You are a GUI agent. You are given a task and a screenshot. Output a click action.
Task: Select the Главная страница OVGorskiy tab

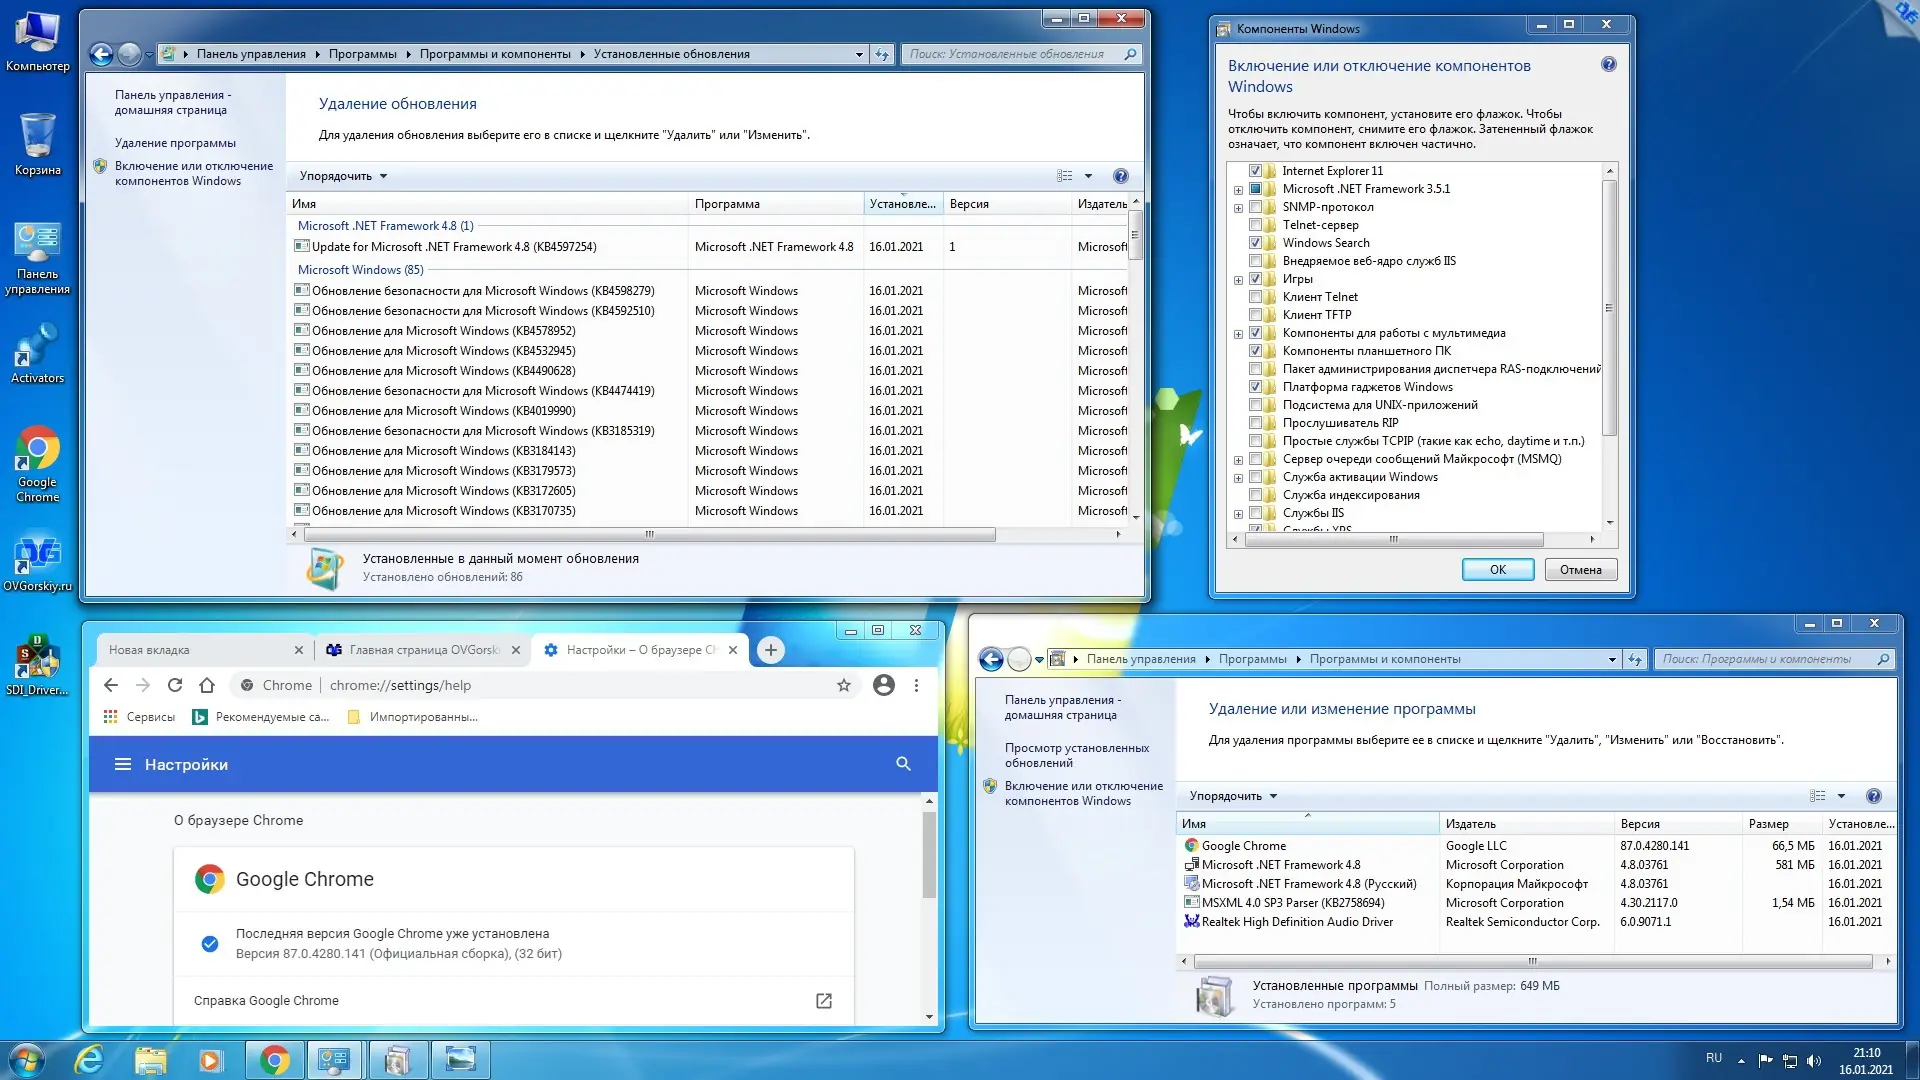click(423, 650)
